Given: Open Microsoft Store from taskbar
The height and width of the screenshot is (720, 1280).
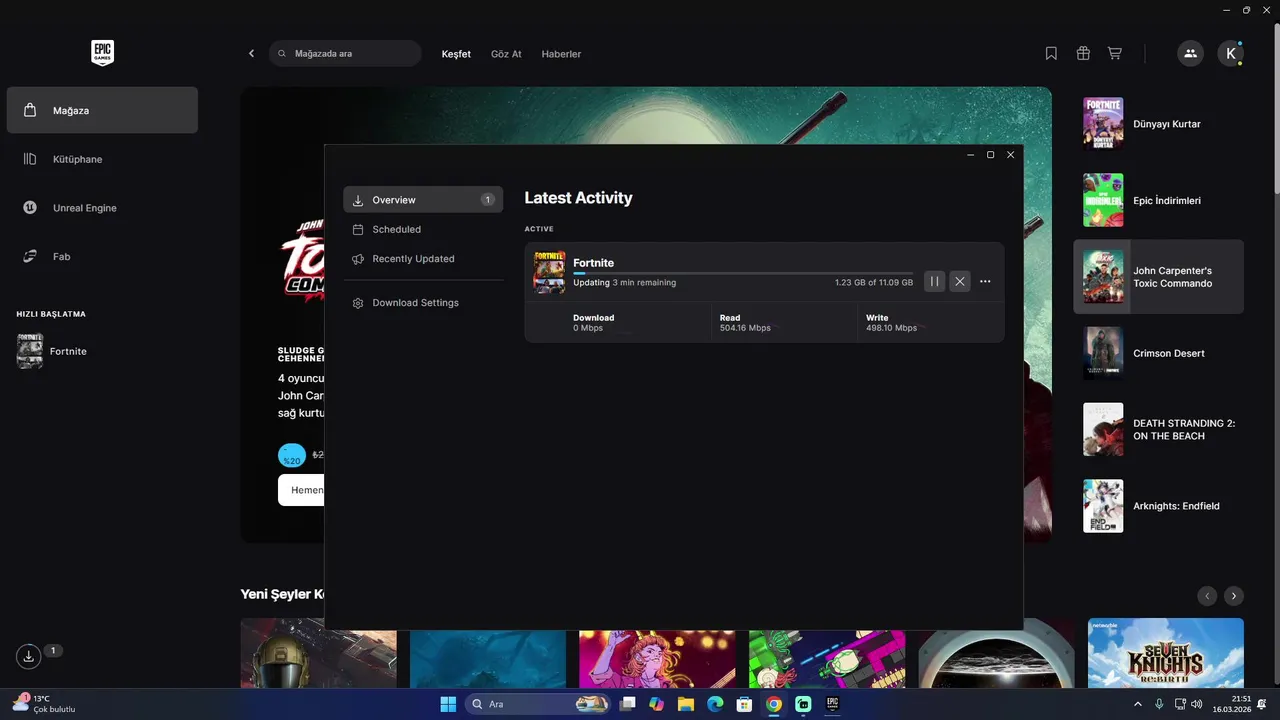Looking at the screenshot, I should (744, 704).
